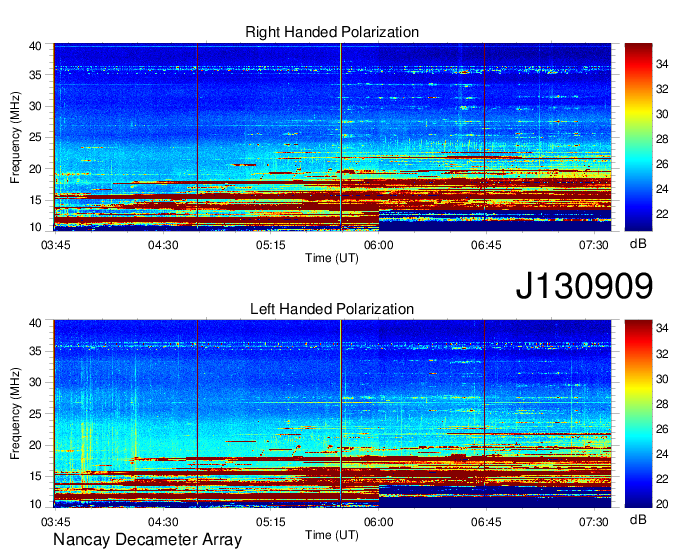Screen dimensions: 680x552
Task: Click 10 MHz tick on Right Handed plot
Action: (35, 227)
